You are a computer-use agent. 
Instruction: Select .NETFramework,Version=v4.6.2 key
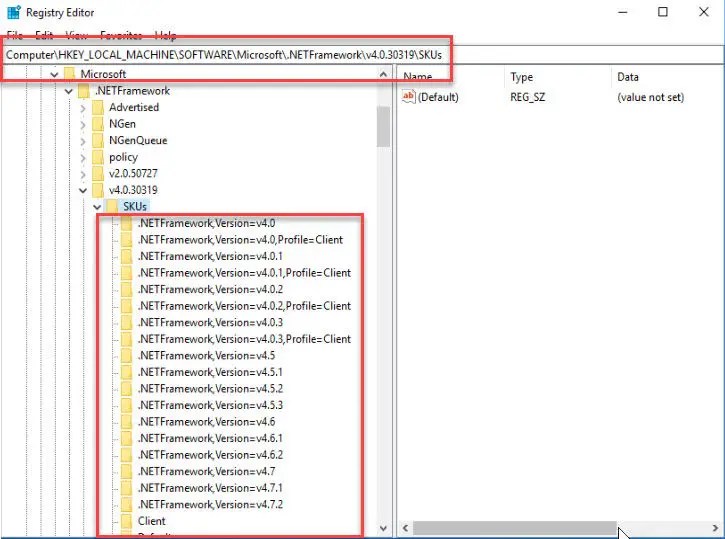point(210,455)
